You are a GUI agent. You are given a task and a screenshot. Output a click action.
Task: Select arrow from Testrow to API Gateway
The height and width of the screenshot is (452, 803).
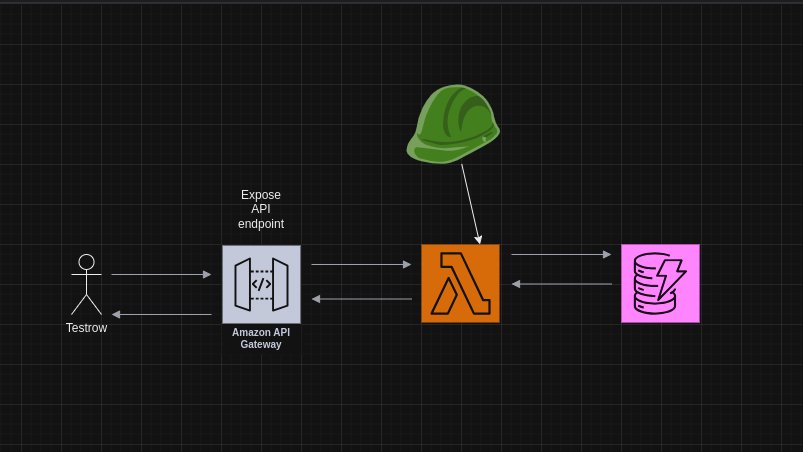[x=161, y=274]
